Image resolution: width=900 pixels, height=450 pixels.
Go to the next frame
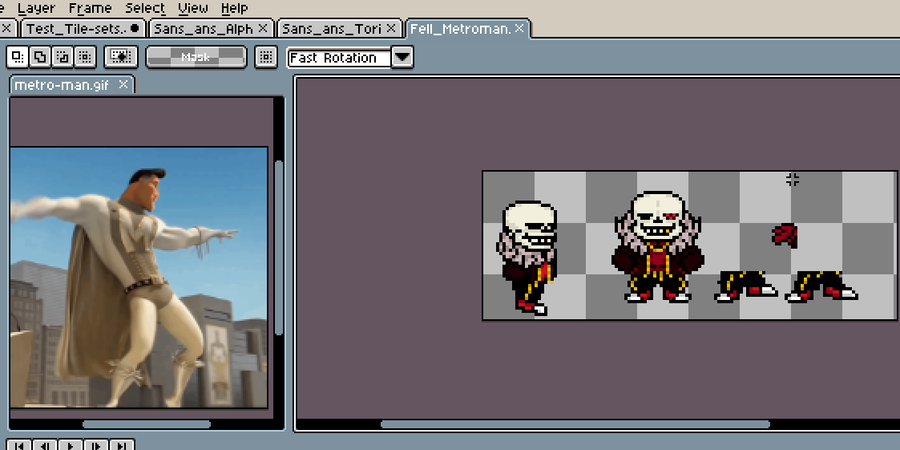[96, 445]
